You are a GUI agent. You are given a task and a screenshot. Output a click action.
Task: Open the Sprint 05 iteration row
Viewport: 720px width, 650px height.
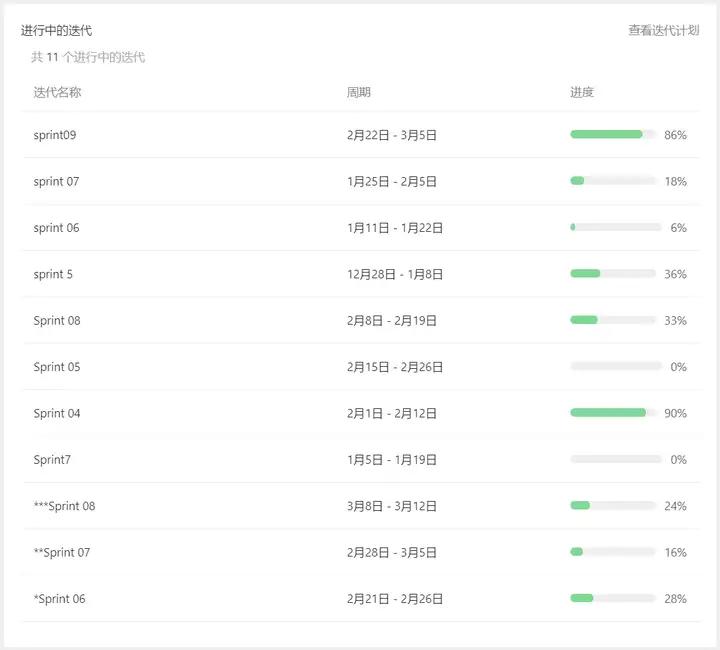coord(57,367)
